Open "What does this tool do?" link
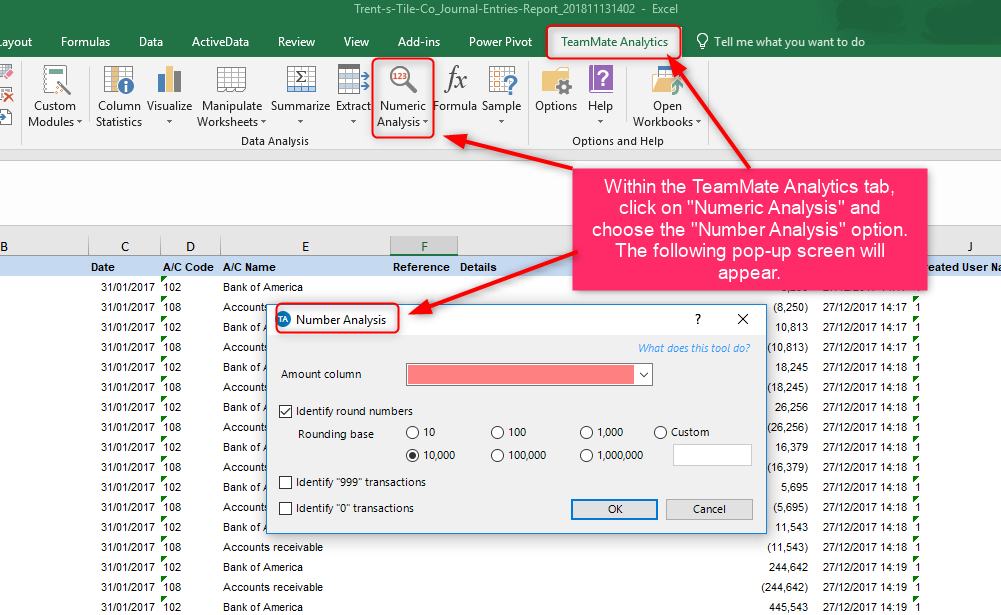1001x615 pixels. [694, 348]
